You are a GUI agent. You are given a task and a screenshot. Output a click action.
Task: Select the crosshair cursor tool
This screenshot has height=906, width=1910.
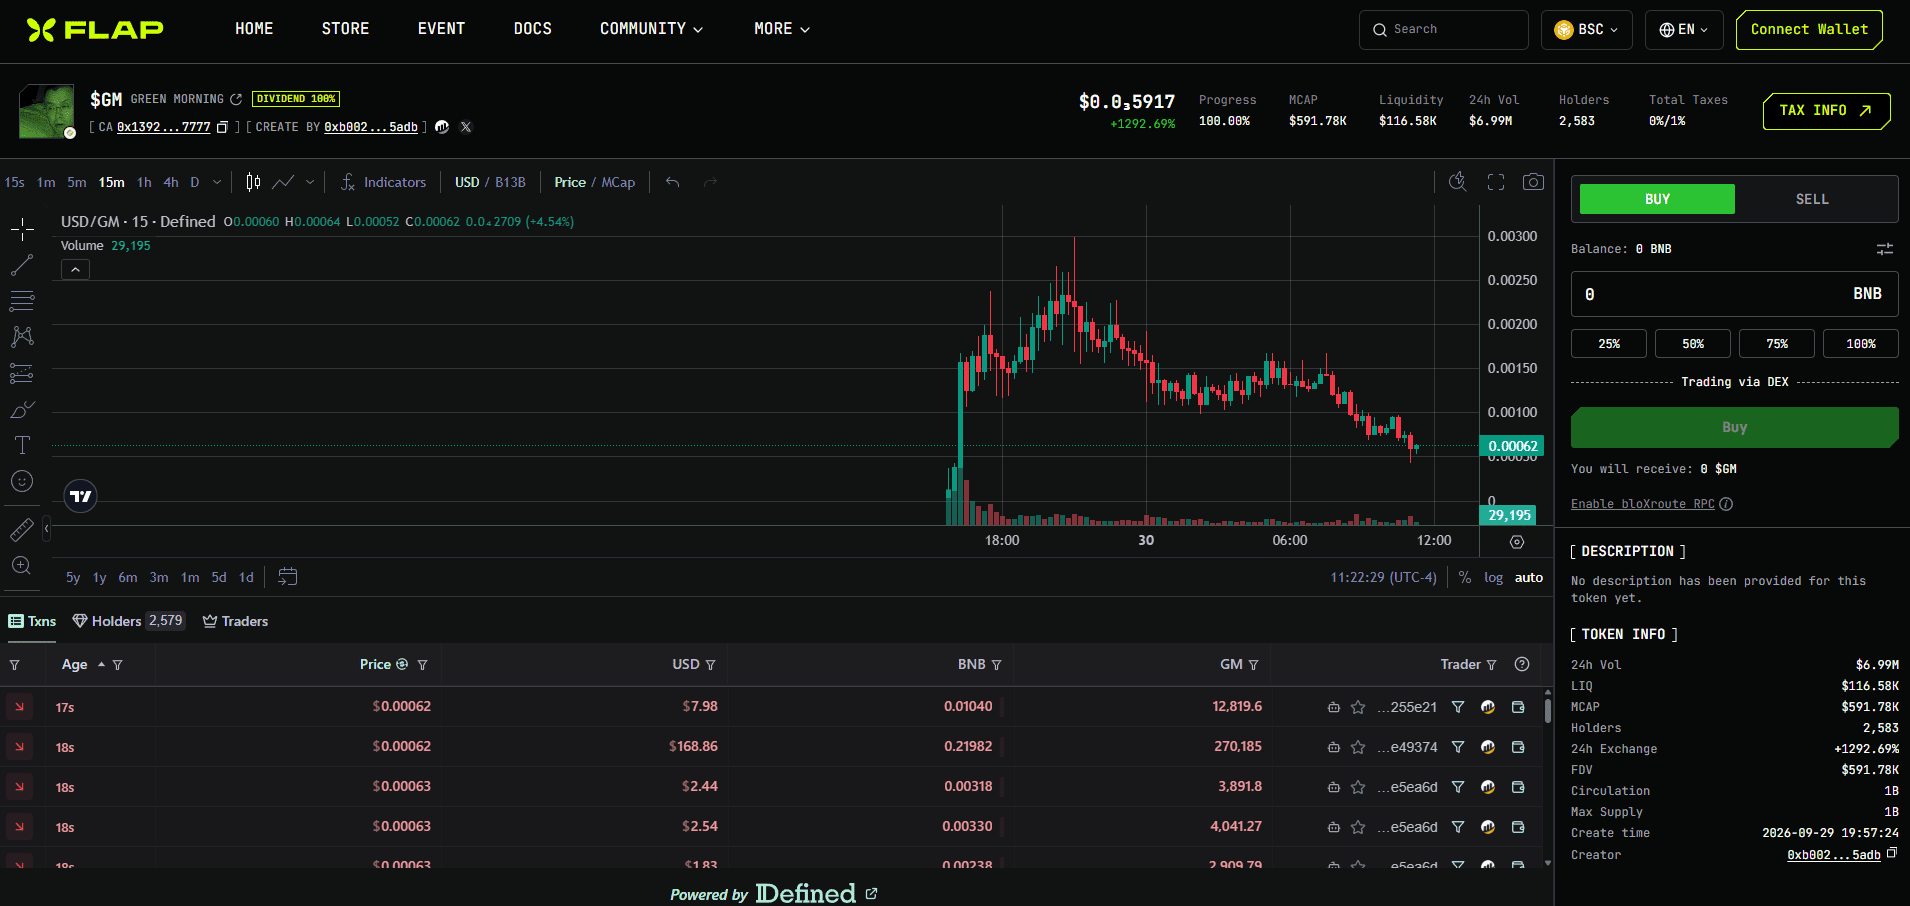pos(22,230)
